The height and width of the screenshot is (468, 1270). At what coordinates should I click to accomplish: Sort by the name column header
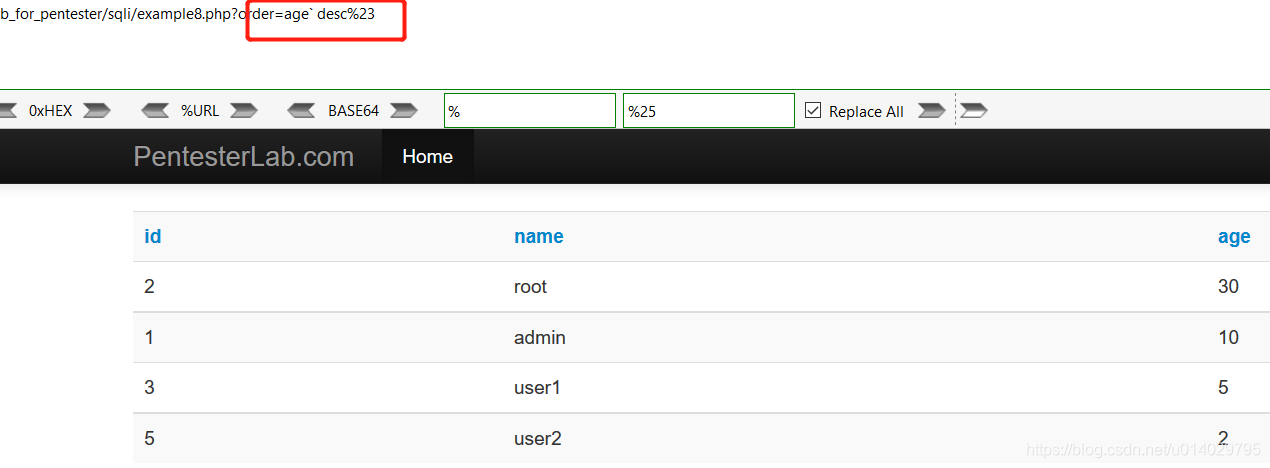coord(539,237)
